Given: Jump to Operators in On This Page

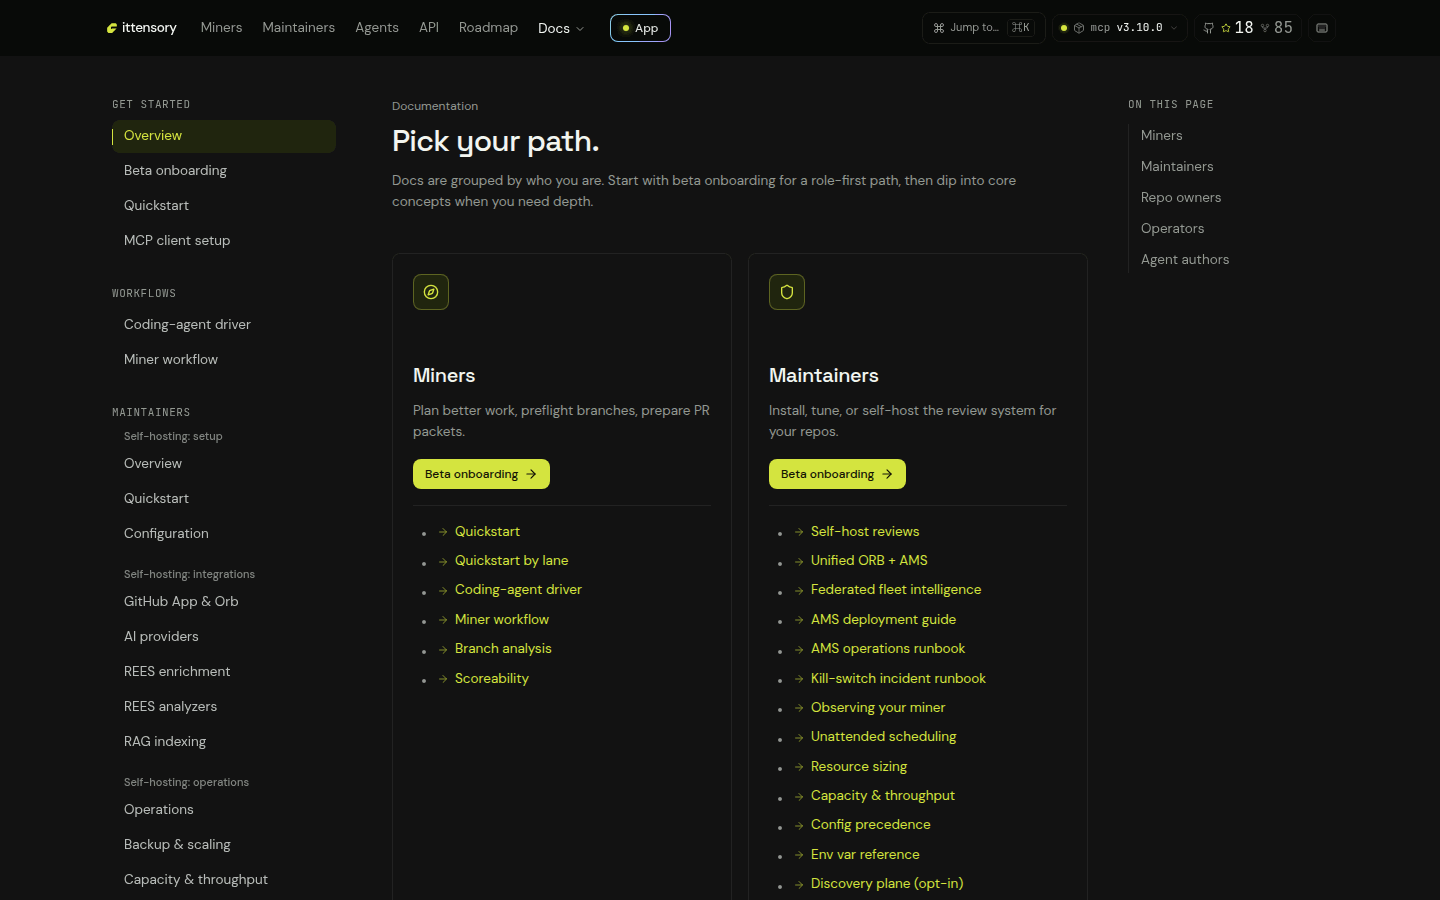Looking at the screenshot, I should click(x=1172, y=229).
